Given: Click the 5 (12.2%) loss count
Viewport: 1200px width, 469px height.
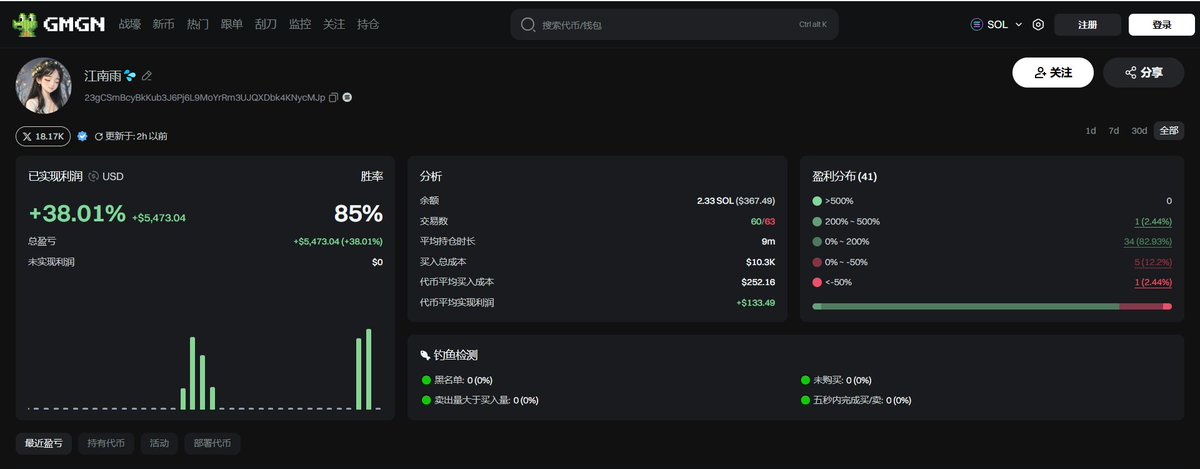Looking at the screenshot, I should 1153,262.
